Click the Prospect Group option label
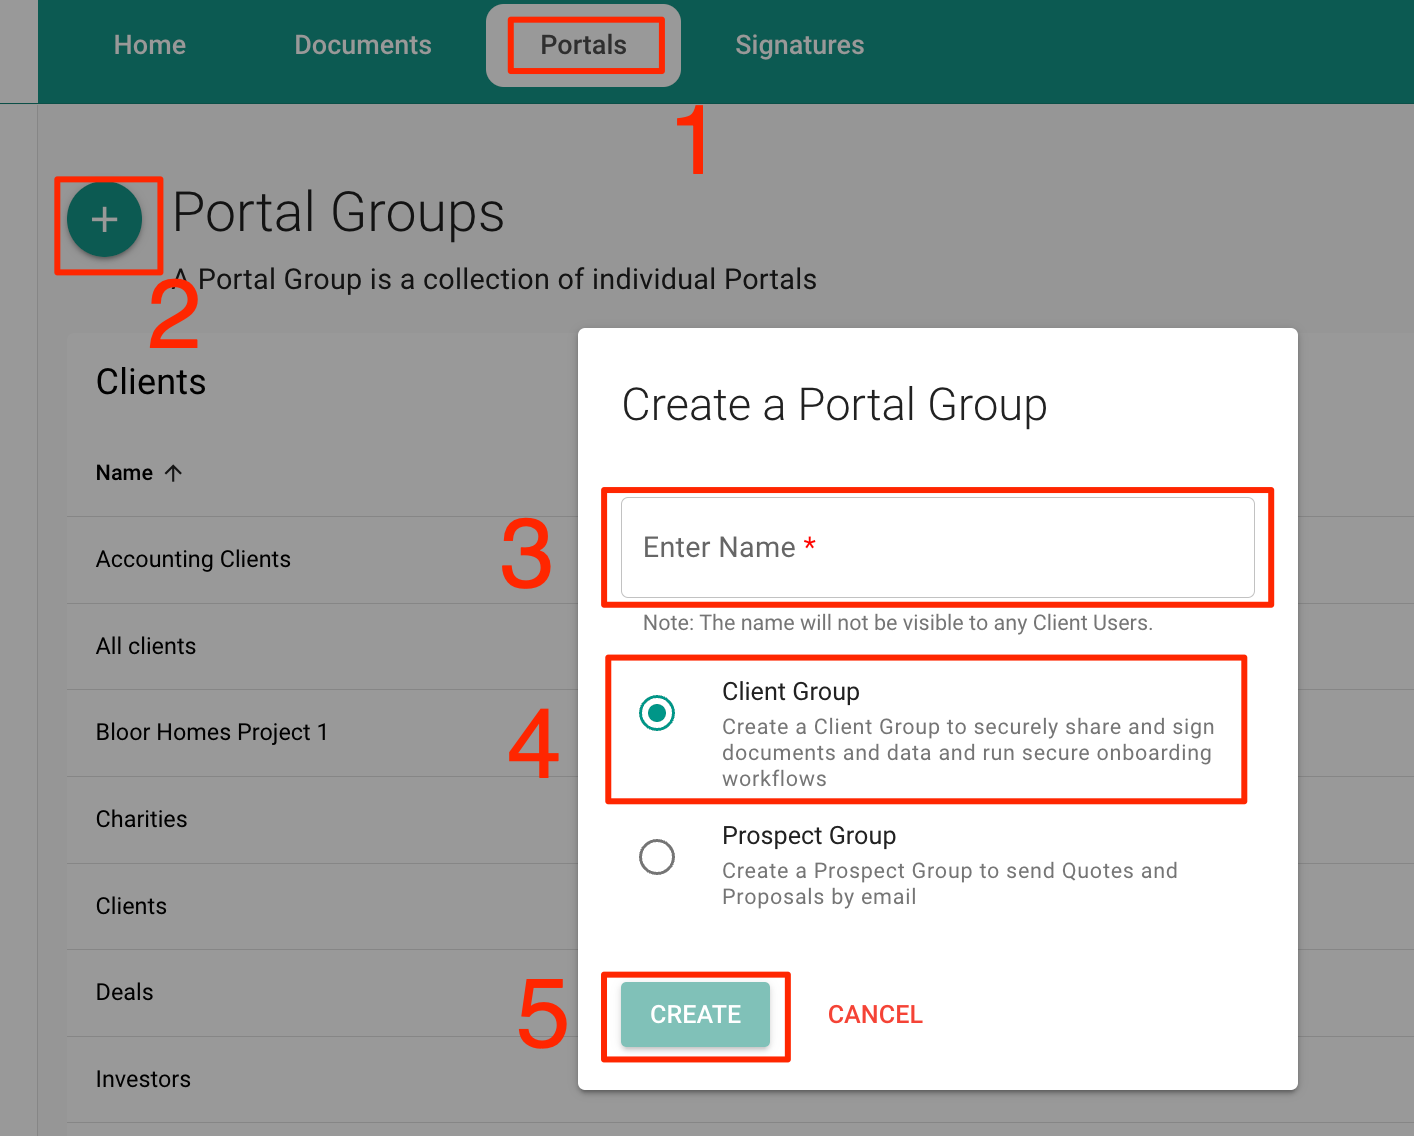 pos(809,835)
